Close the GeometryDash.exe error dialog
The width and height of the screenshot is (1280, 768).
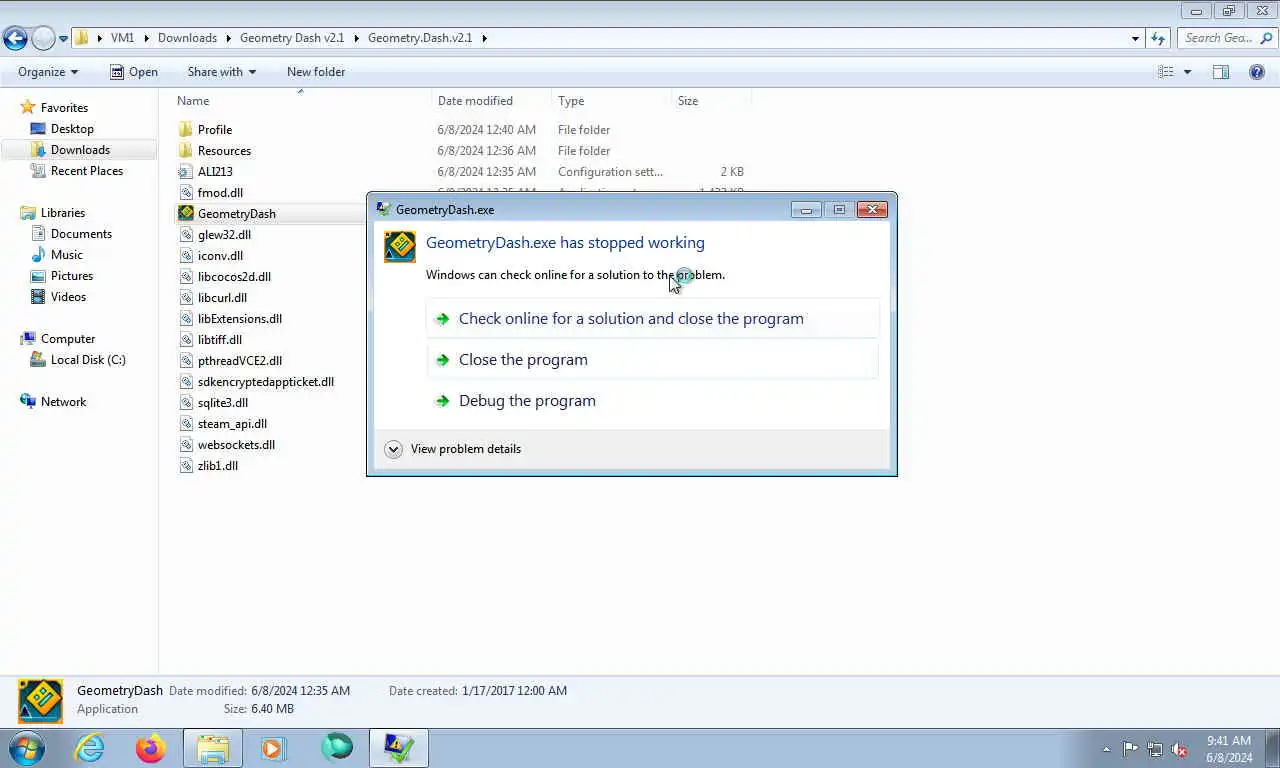click(x=872, y=209)
